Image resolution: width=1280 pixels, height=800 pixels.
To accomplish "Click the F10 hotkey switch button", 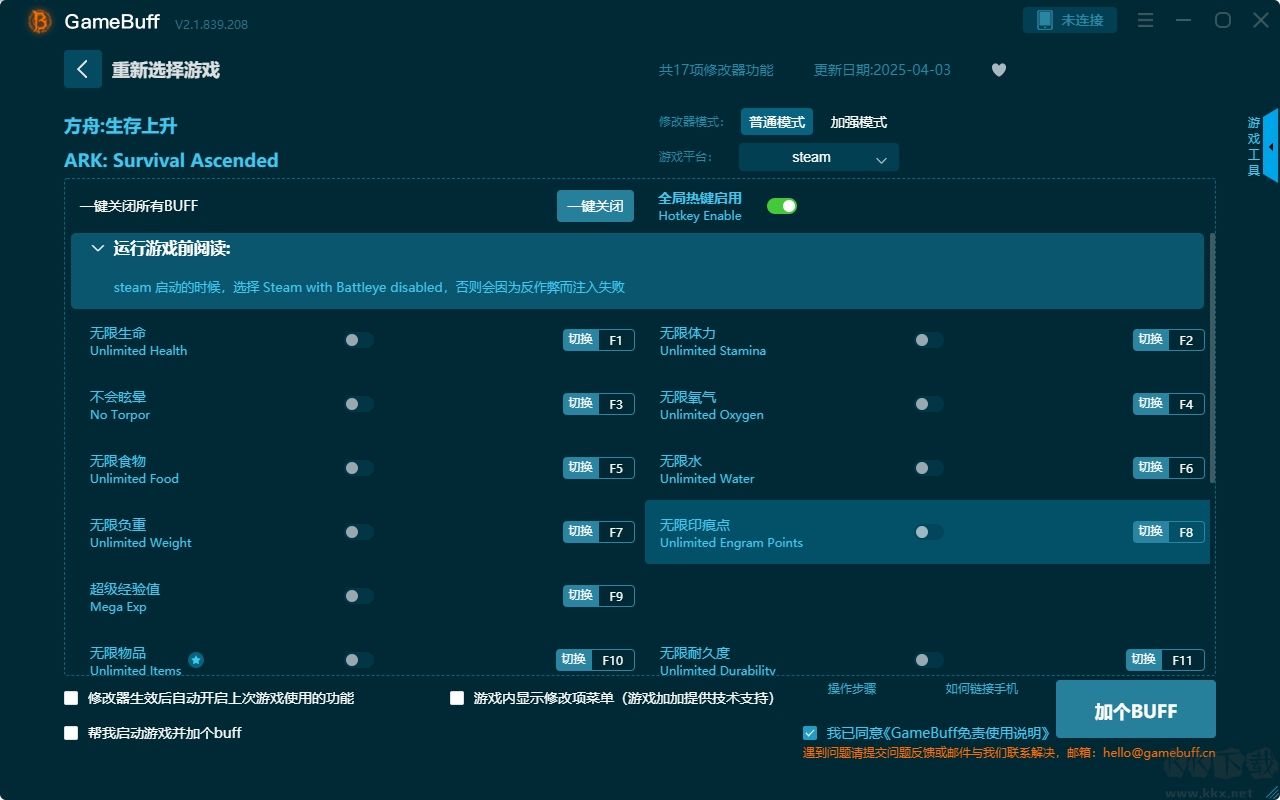I will coord(596,660).
